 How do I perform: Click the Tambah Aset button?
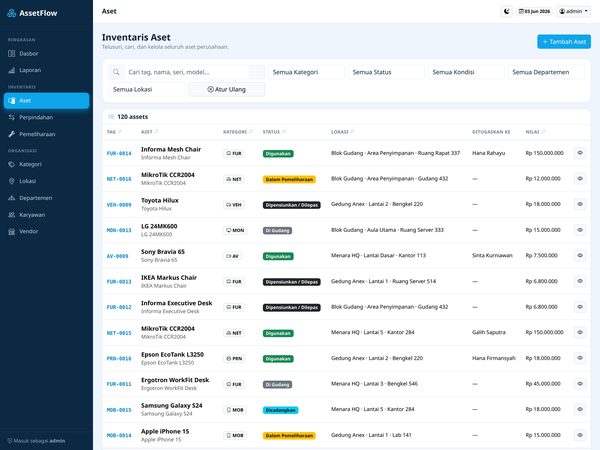(564, 42)
